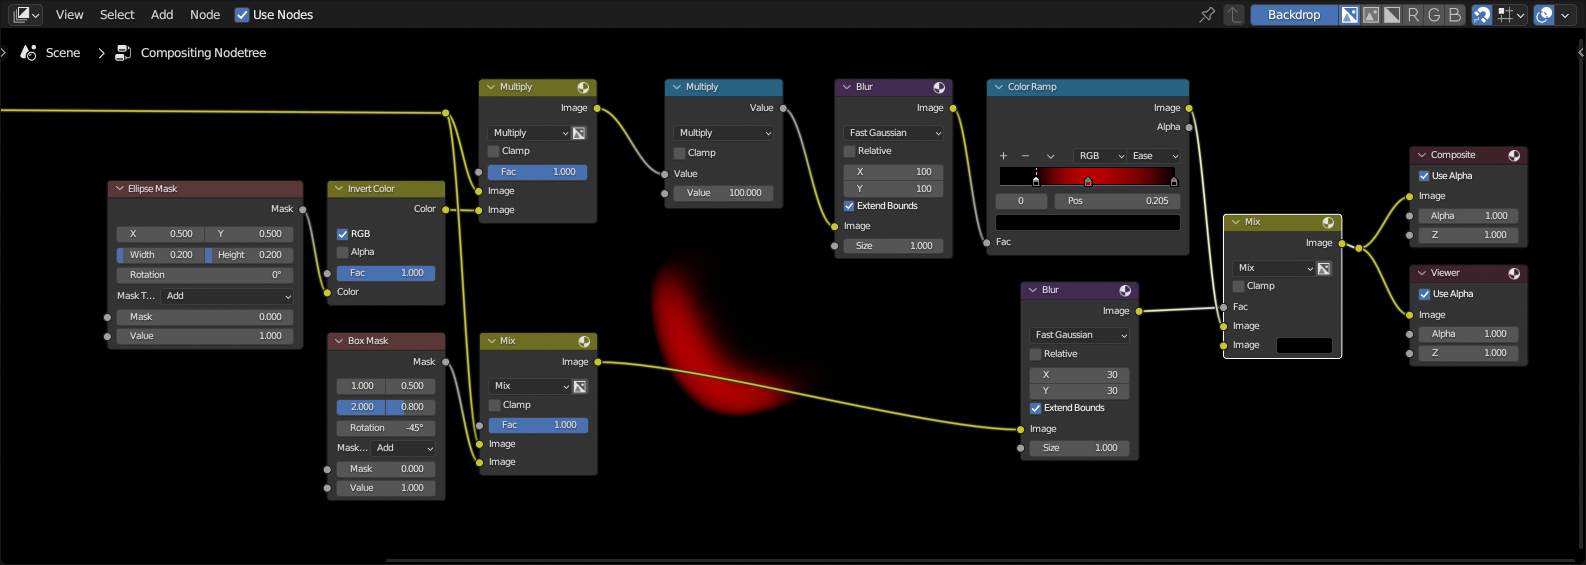The width and height of the screenshot is (1586, 565).
Task: Toggle preview icon on top Multiply node
Action: coord(583,87)
